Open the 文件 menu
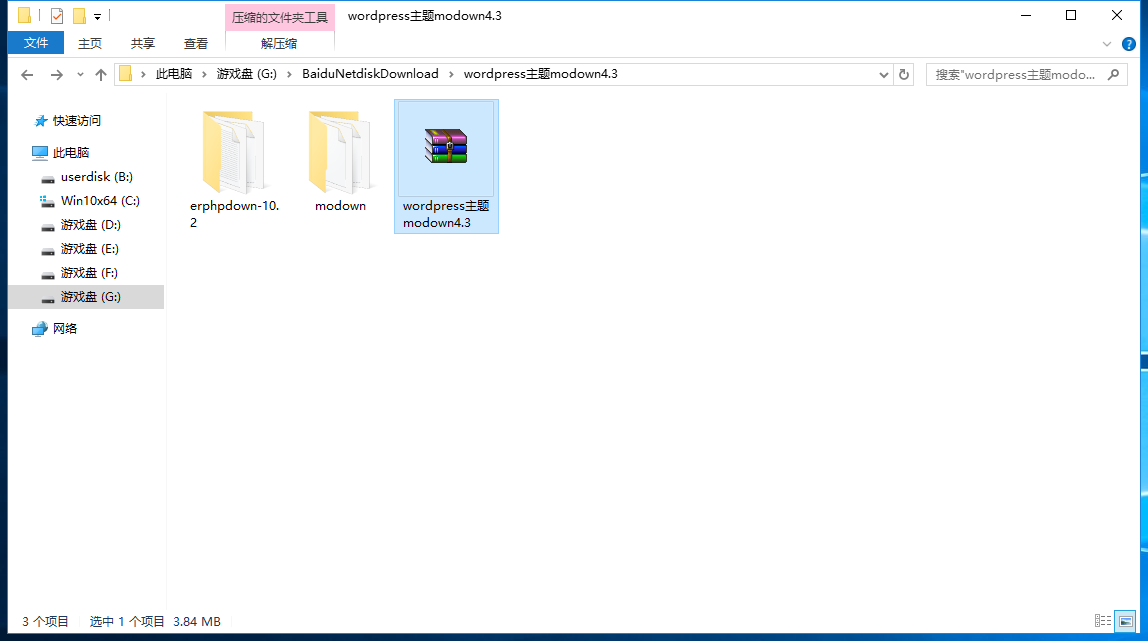Viewport: 1148px width, 641px height. (35, 43)
